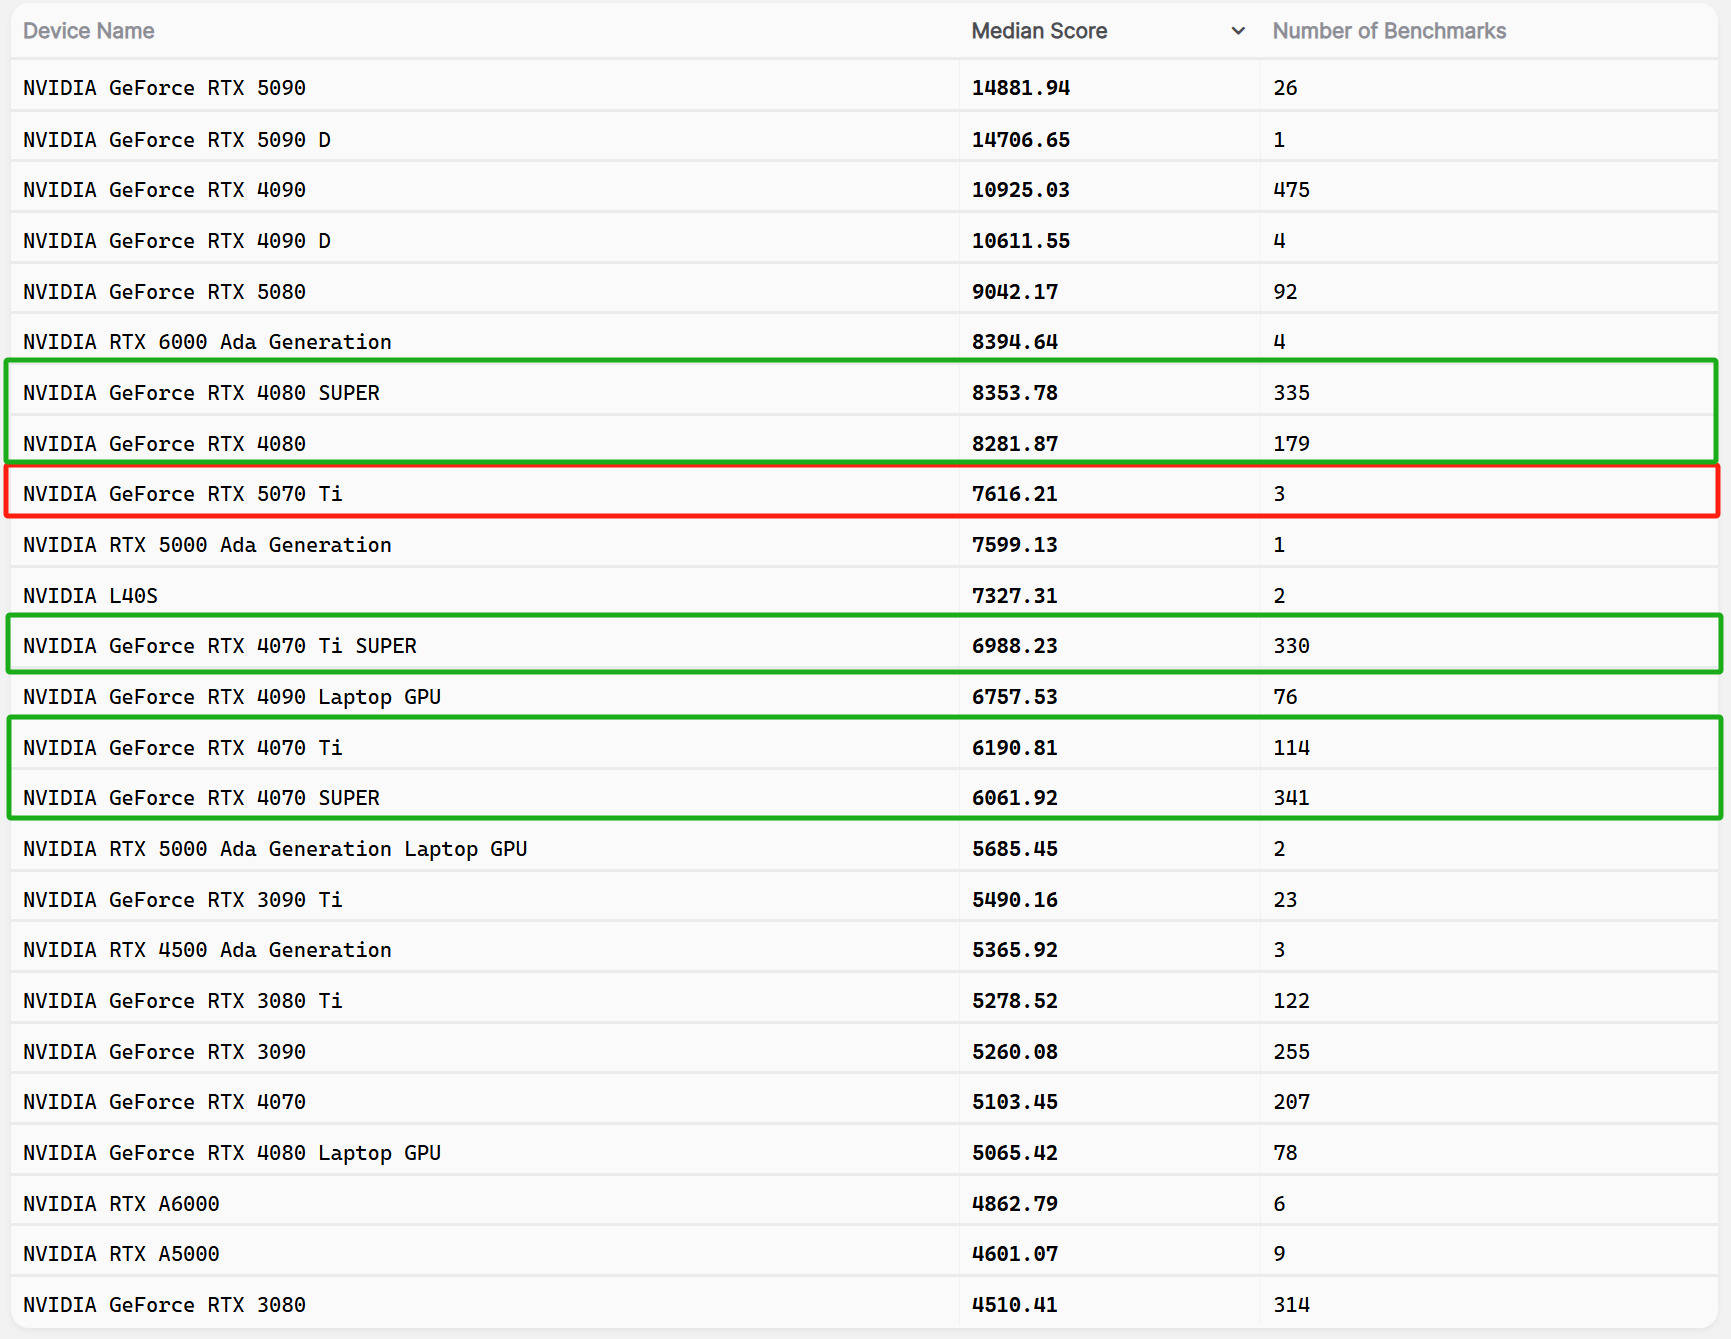Select the median score 8394.64
The width and height of the screenshot is (1731, 1339).
click(x=1015, y=342)
